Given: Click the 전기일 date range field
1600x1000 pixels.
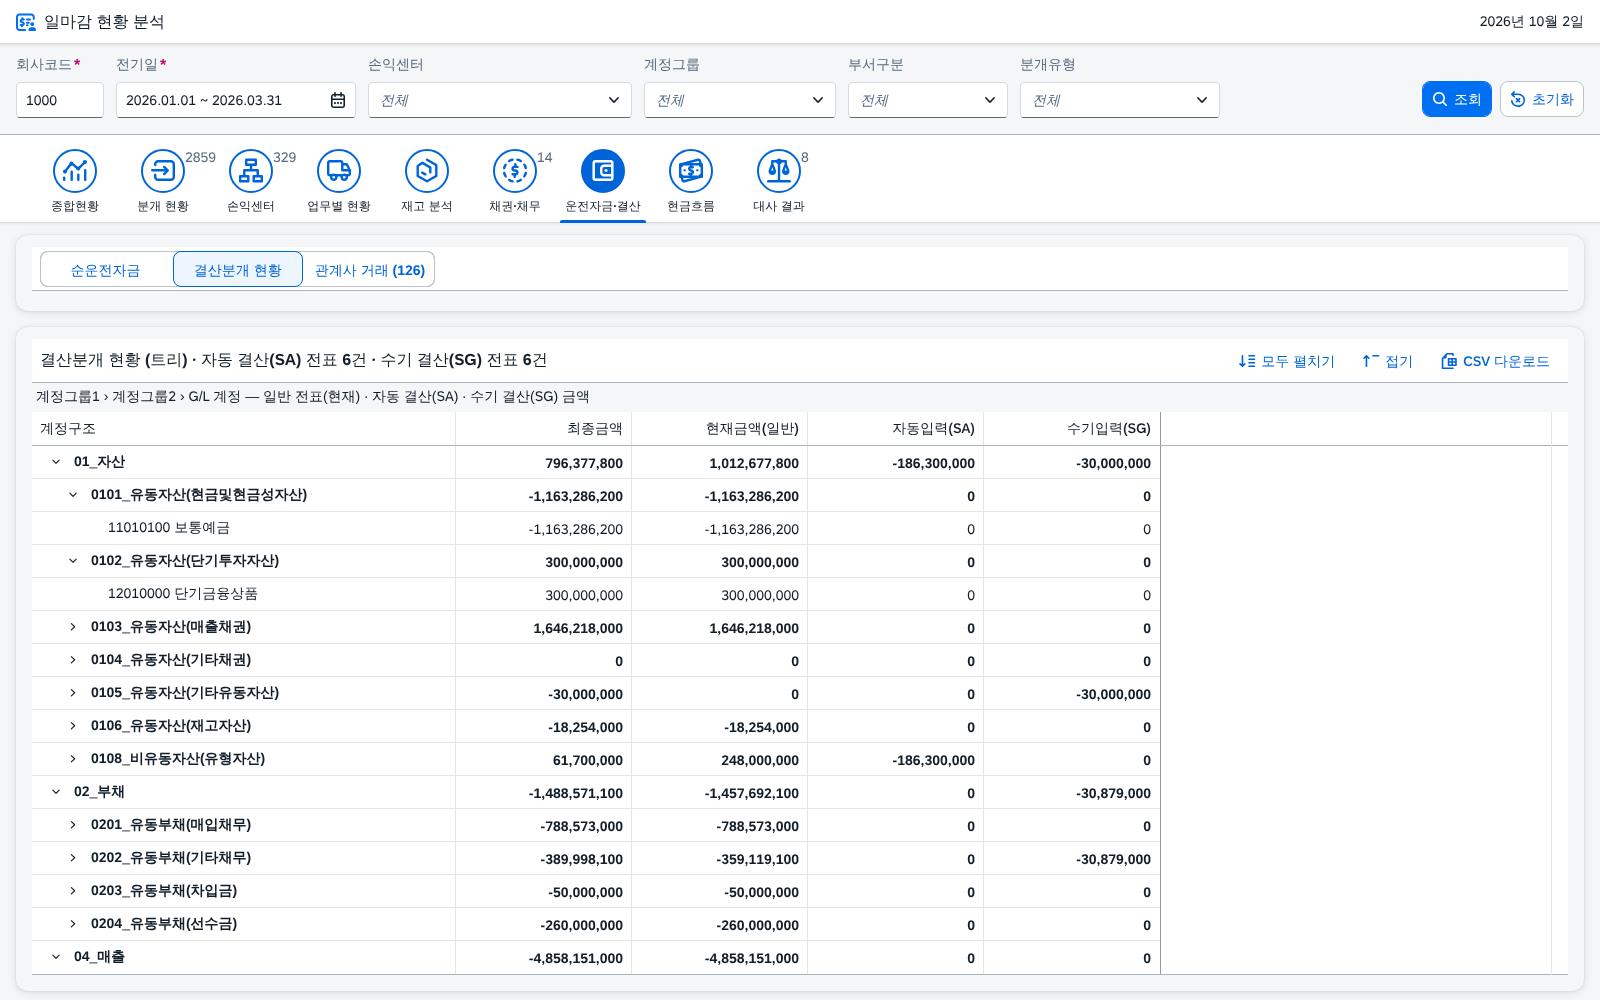Looking at the screenshot, I should [x=236, y=100].
